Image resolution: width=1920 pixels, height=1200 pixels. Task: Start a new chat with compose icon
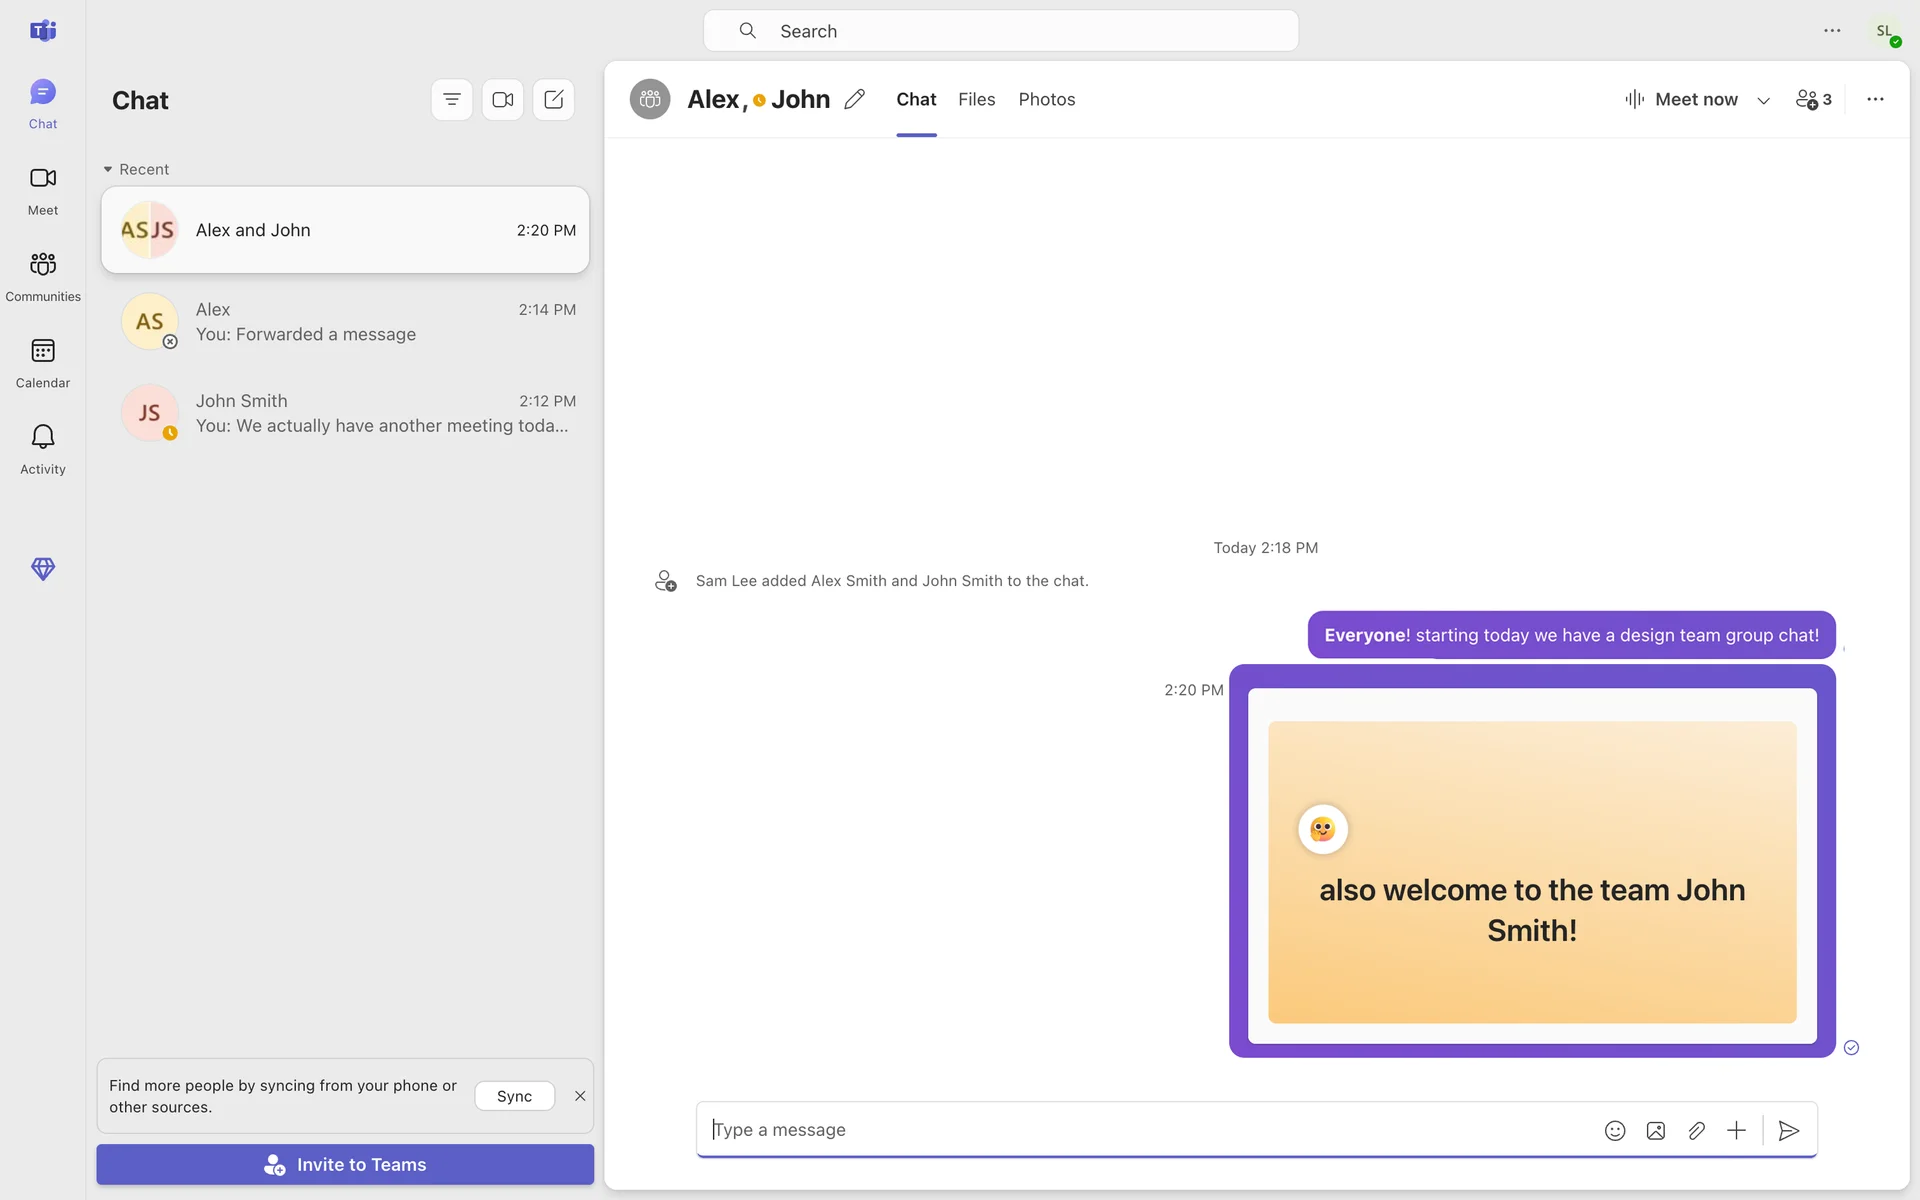(554, 99)
